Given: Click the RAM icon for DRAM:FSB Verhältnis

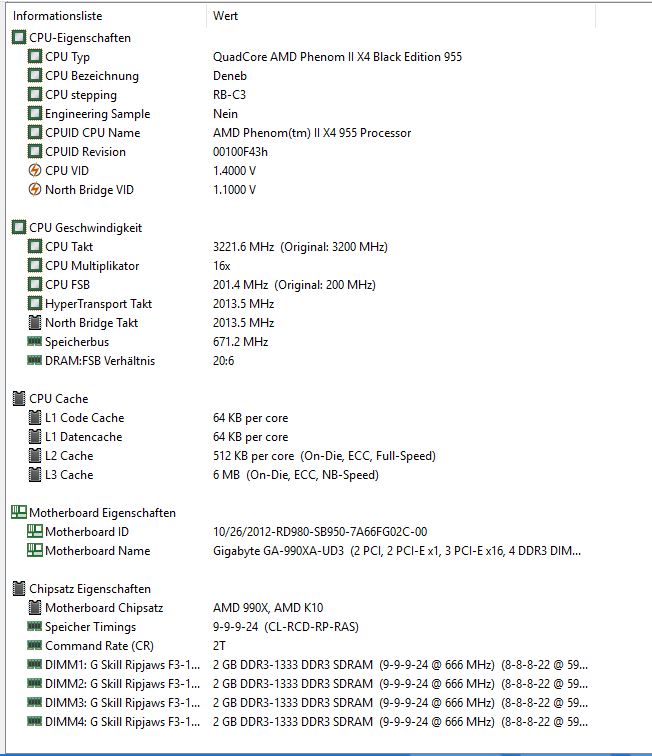Looking at the screenshot, I should click(x=35, y=360).
